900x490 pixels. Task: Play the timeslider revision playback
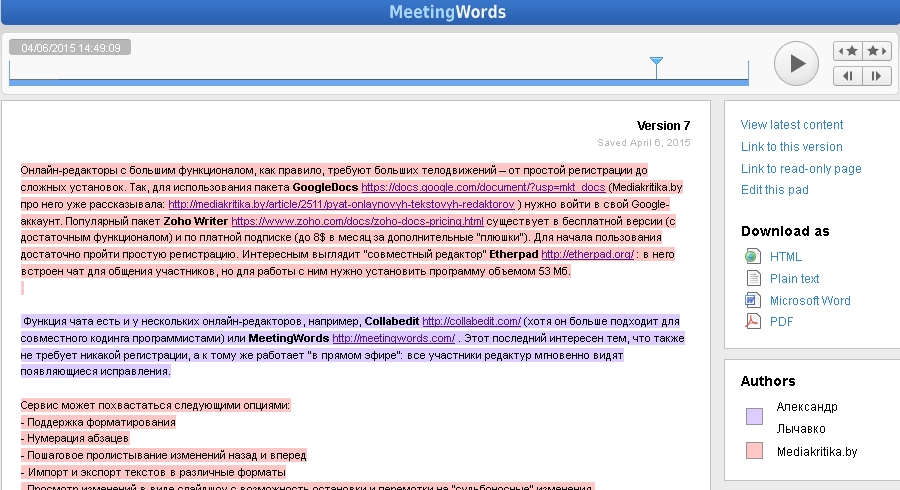[796, 63]
